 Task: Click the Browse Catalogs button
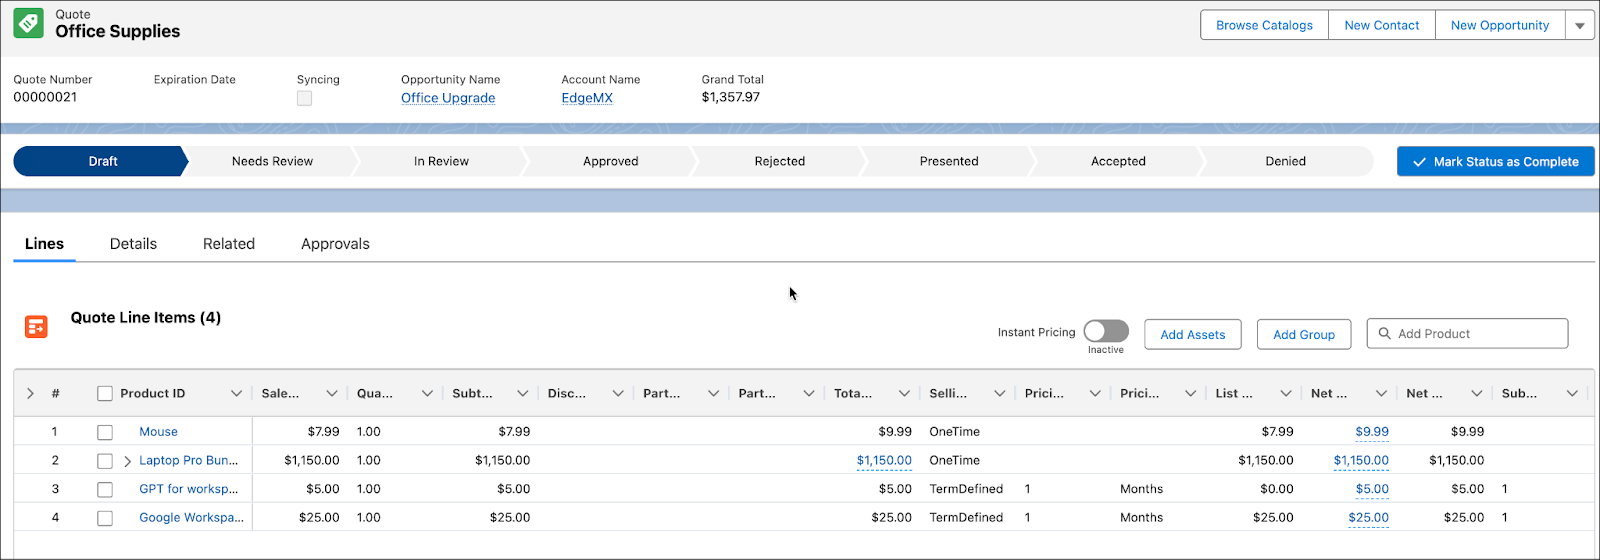tap(1264, 26)
